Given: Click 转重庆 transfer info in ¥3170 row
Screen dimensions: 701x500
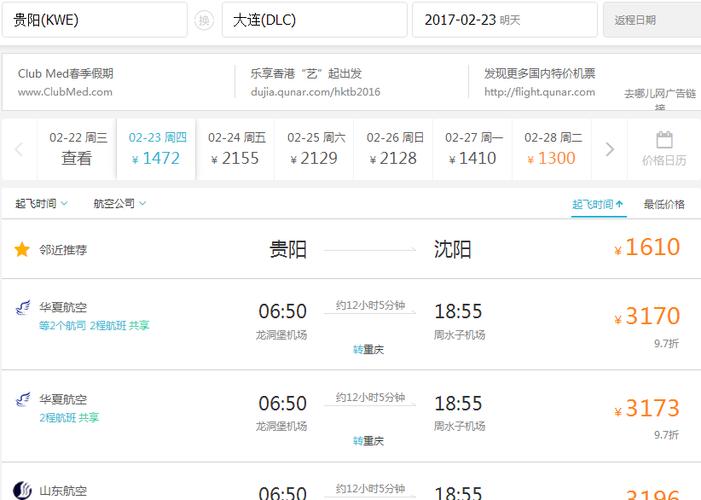Looking at the screenshot, I should 368,349.
